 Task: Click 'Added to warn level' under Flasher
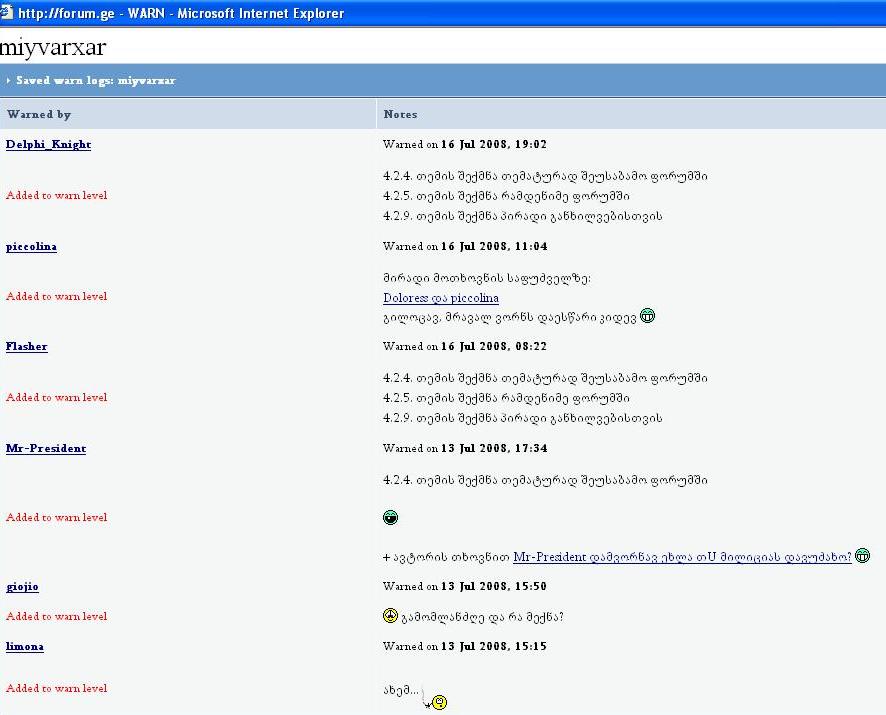pyautogui.click(x=57, y=397)
